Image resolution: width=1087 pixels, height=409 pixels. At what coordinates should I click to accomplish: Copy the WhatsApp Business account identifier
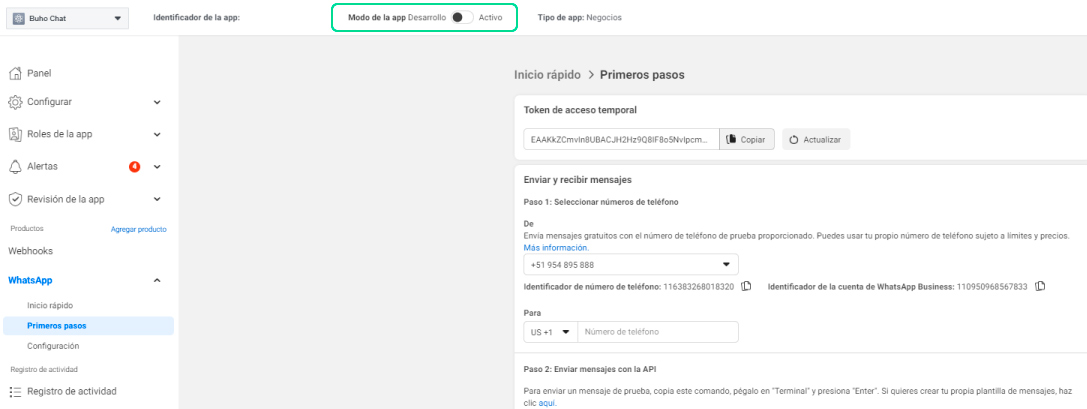coord(1040,287)
